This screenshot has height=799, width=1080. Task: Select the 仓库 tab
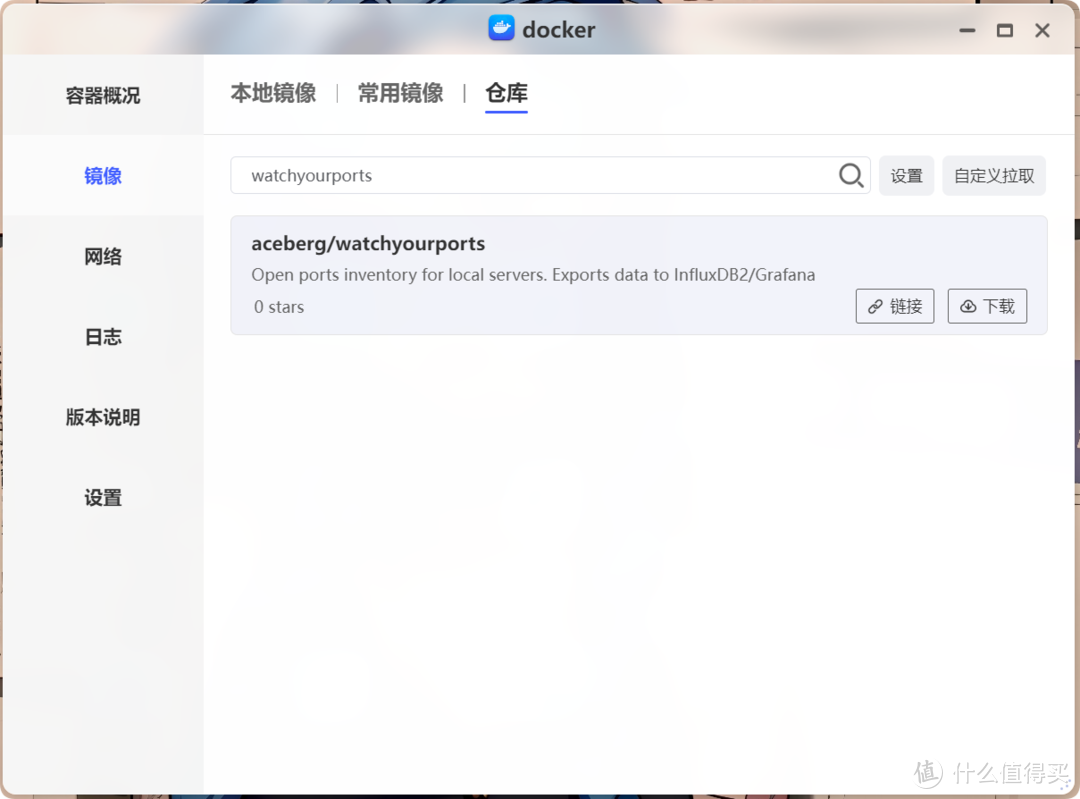tap(506, 92)
